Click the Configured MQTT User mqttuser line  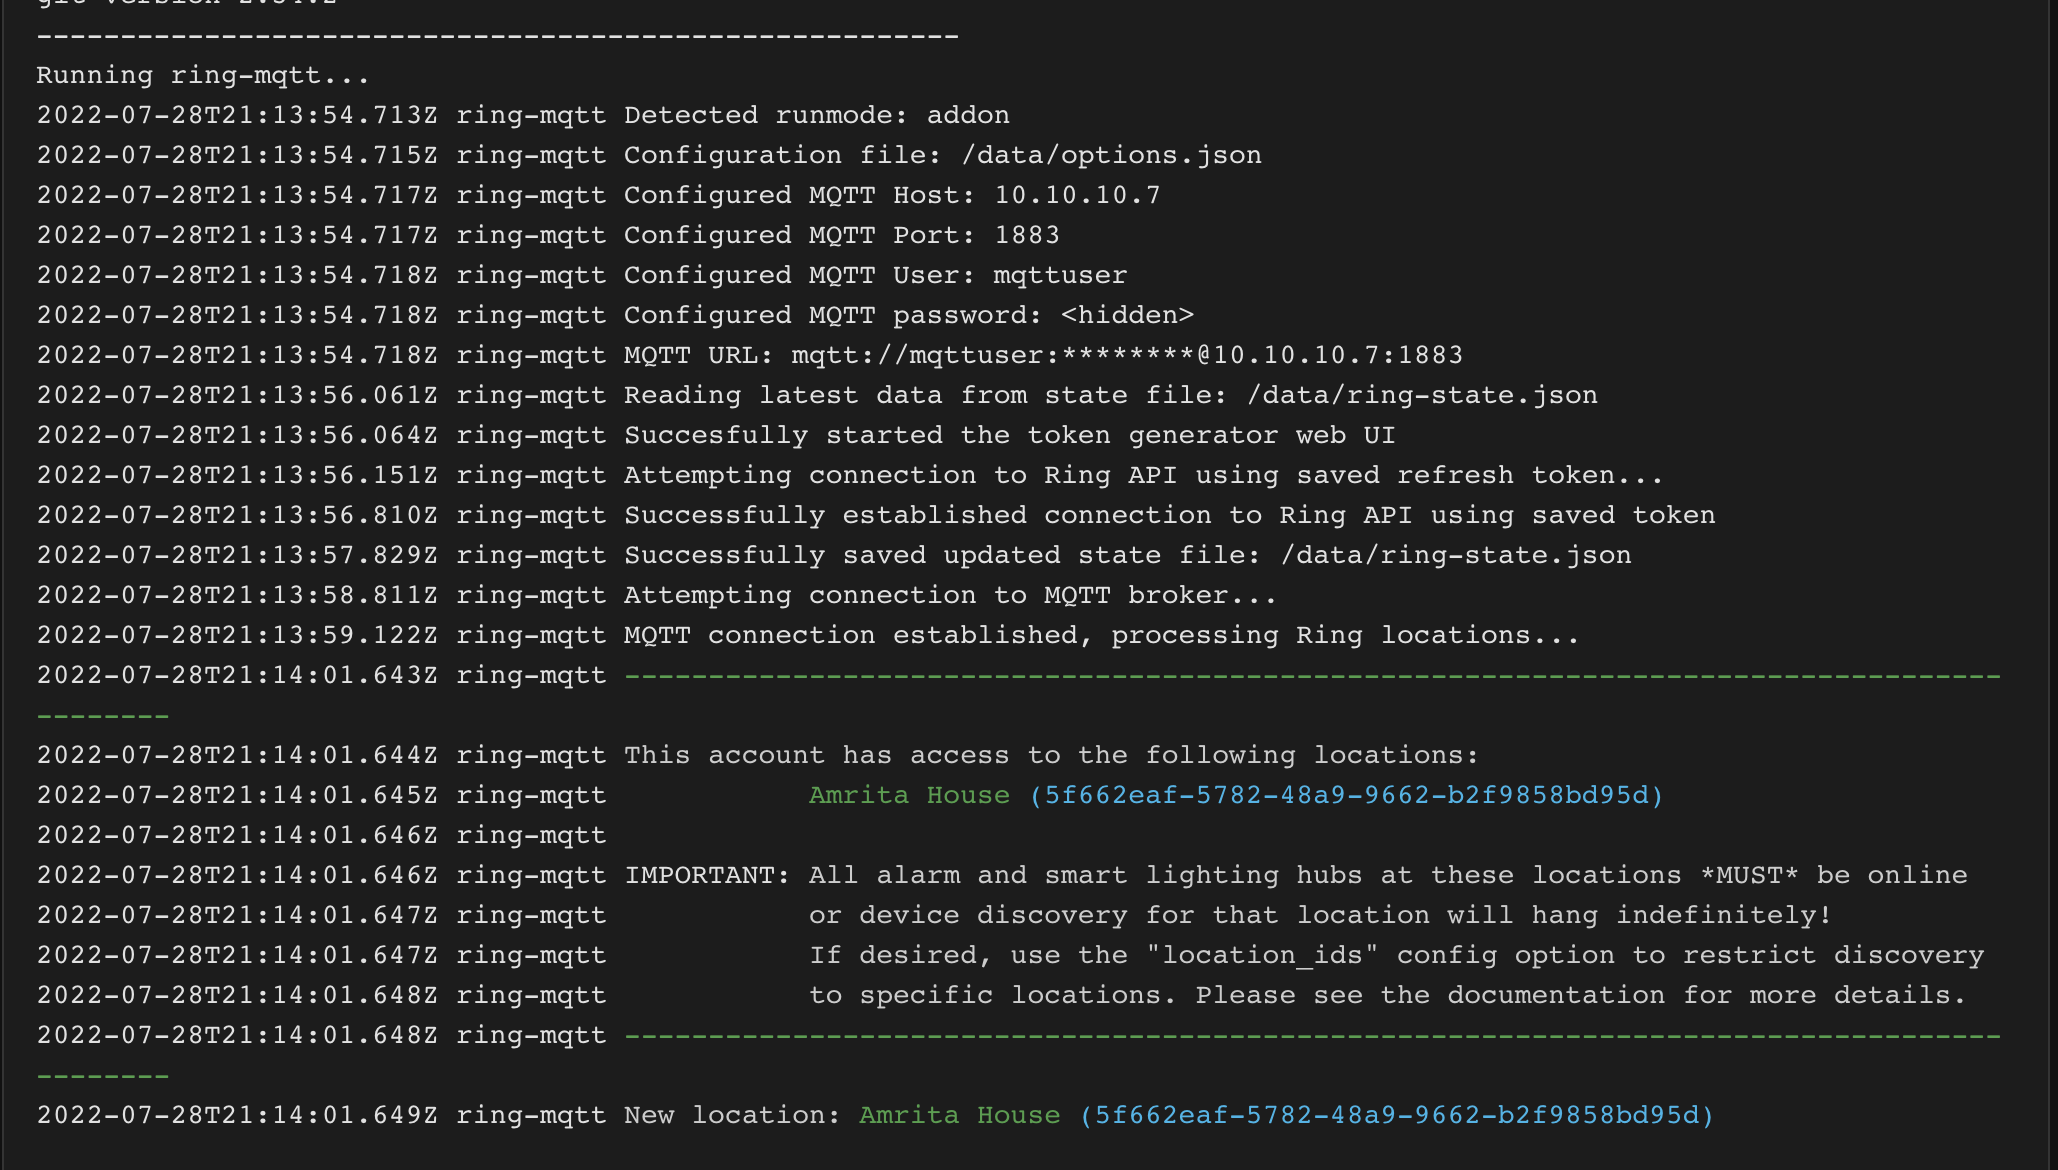(873, 274)
